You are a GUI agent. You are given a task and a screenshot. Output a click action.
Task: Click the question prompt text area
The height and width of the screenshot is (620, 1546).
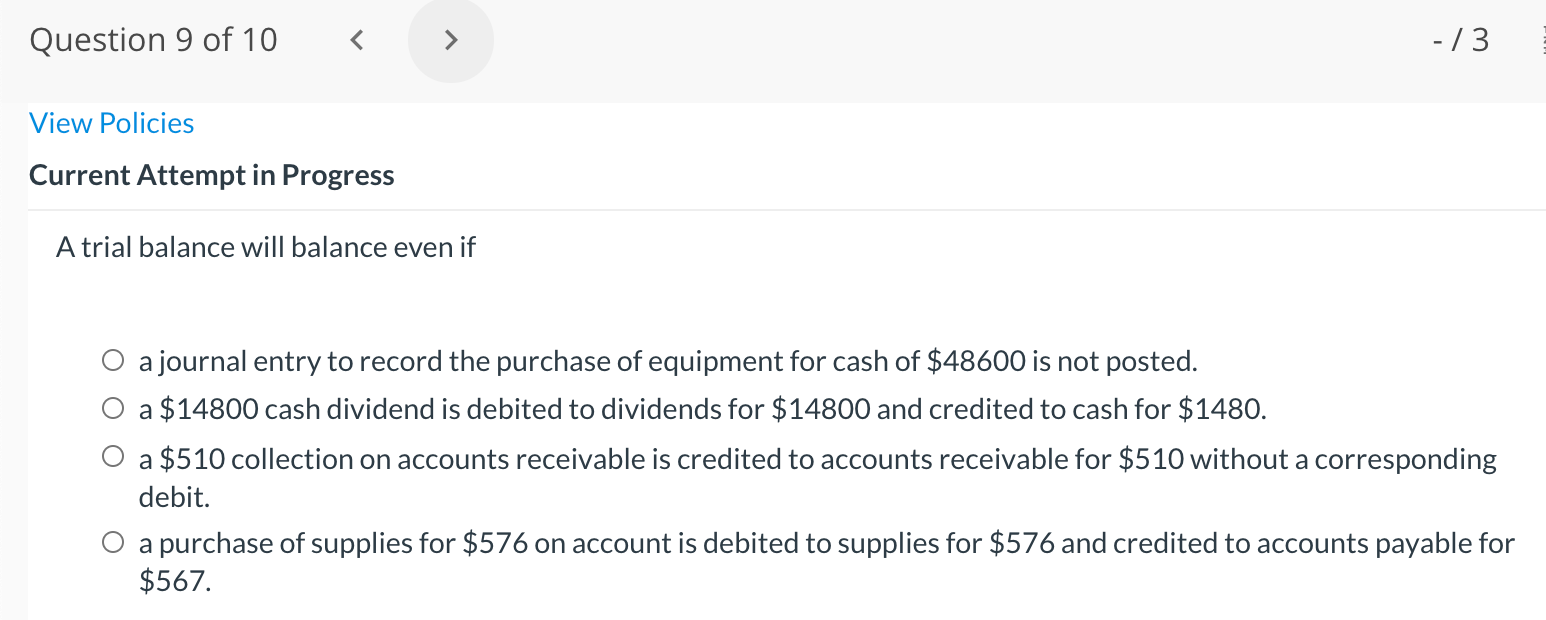[265, 246]
